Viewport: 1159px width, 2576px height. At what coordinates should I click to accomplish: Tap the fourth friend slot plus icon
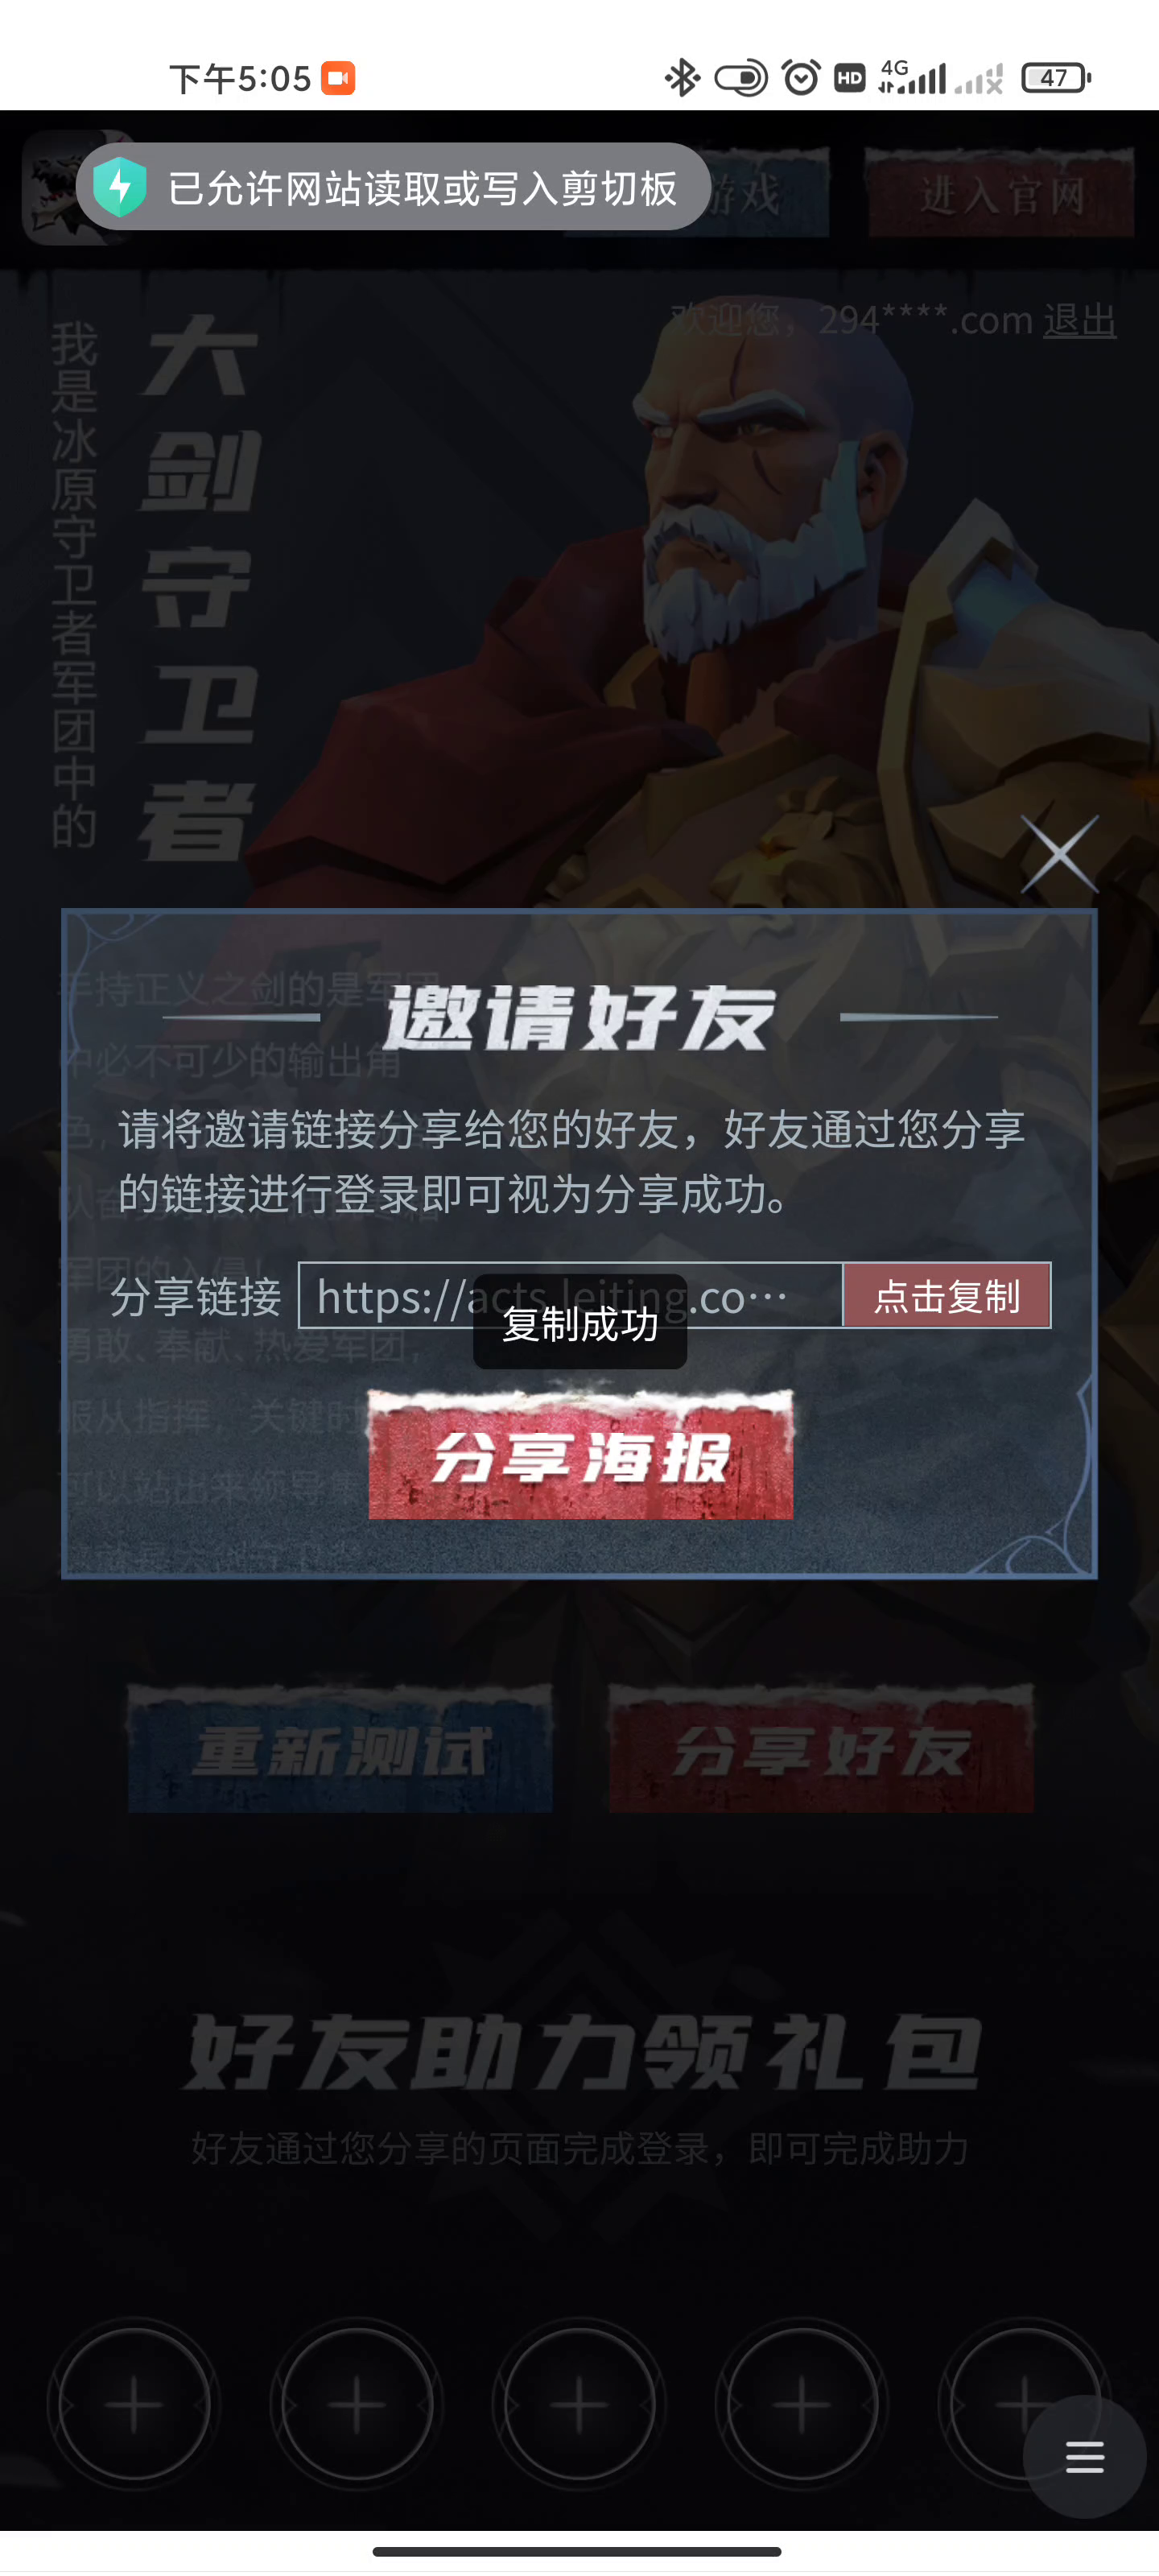[x=801, y=2405]
